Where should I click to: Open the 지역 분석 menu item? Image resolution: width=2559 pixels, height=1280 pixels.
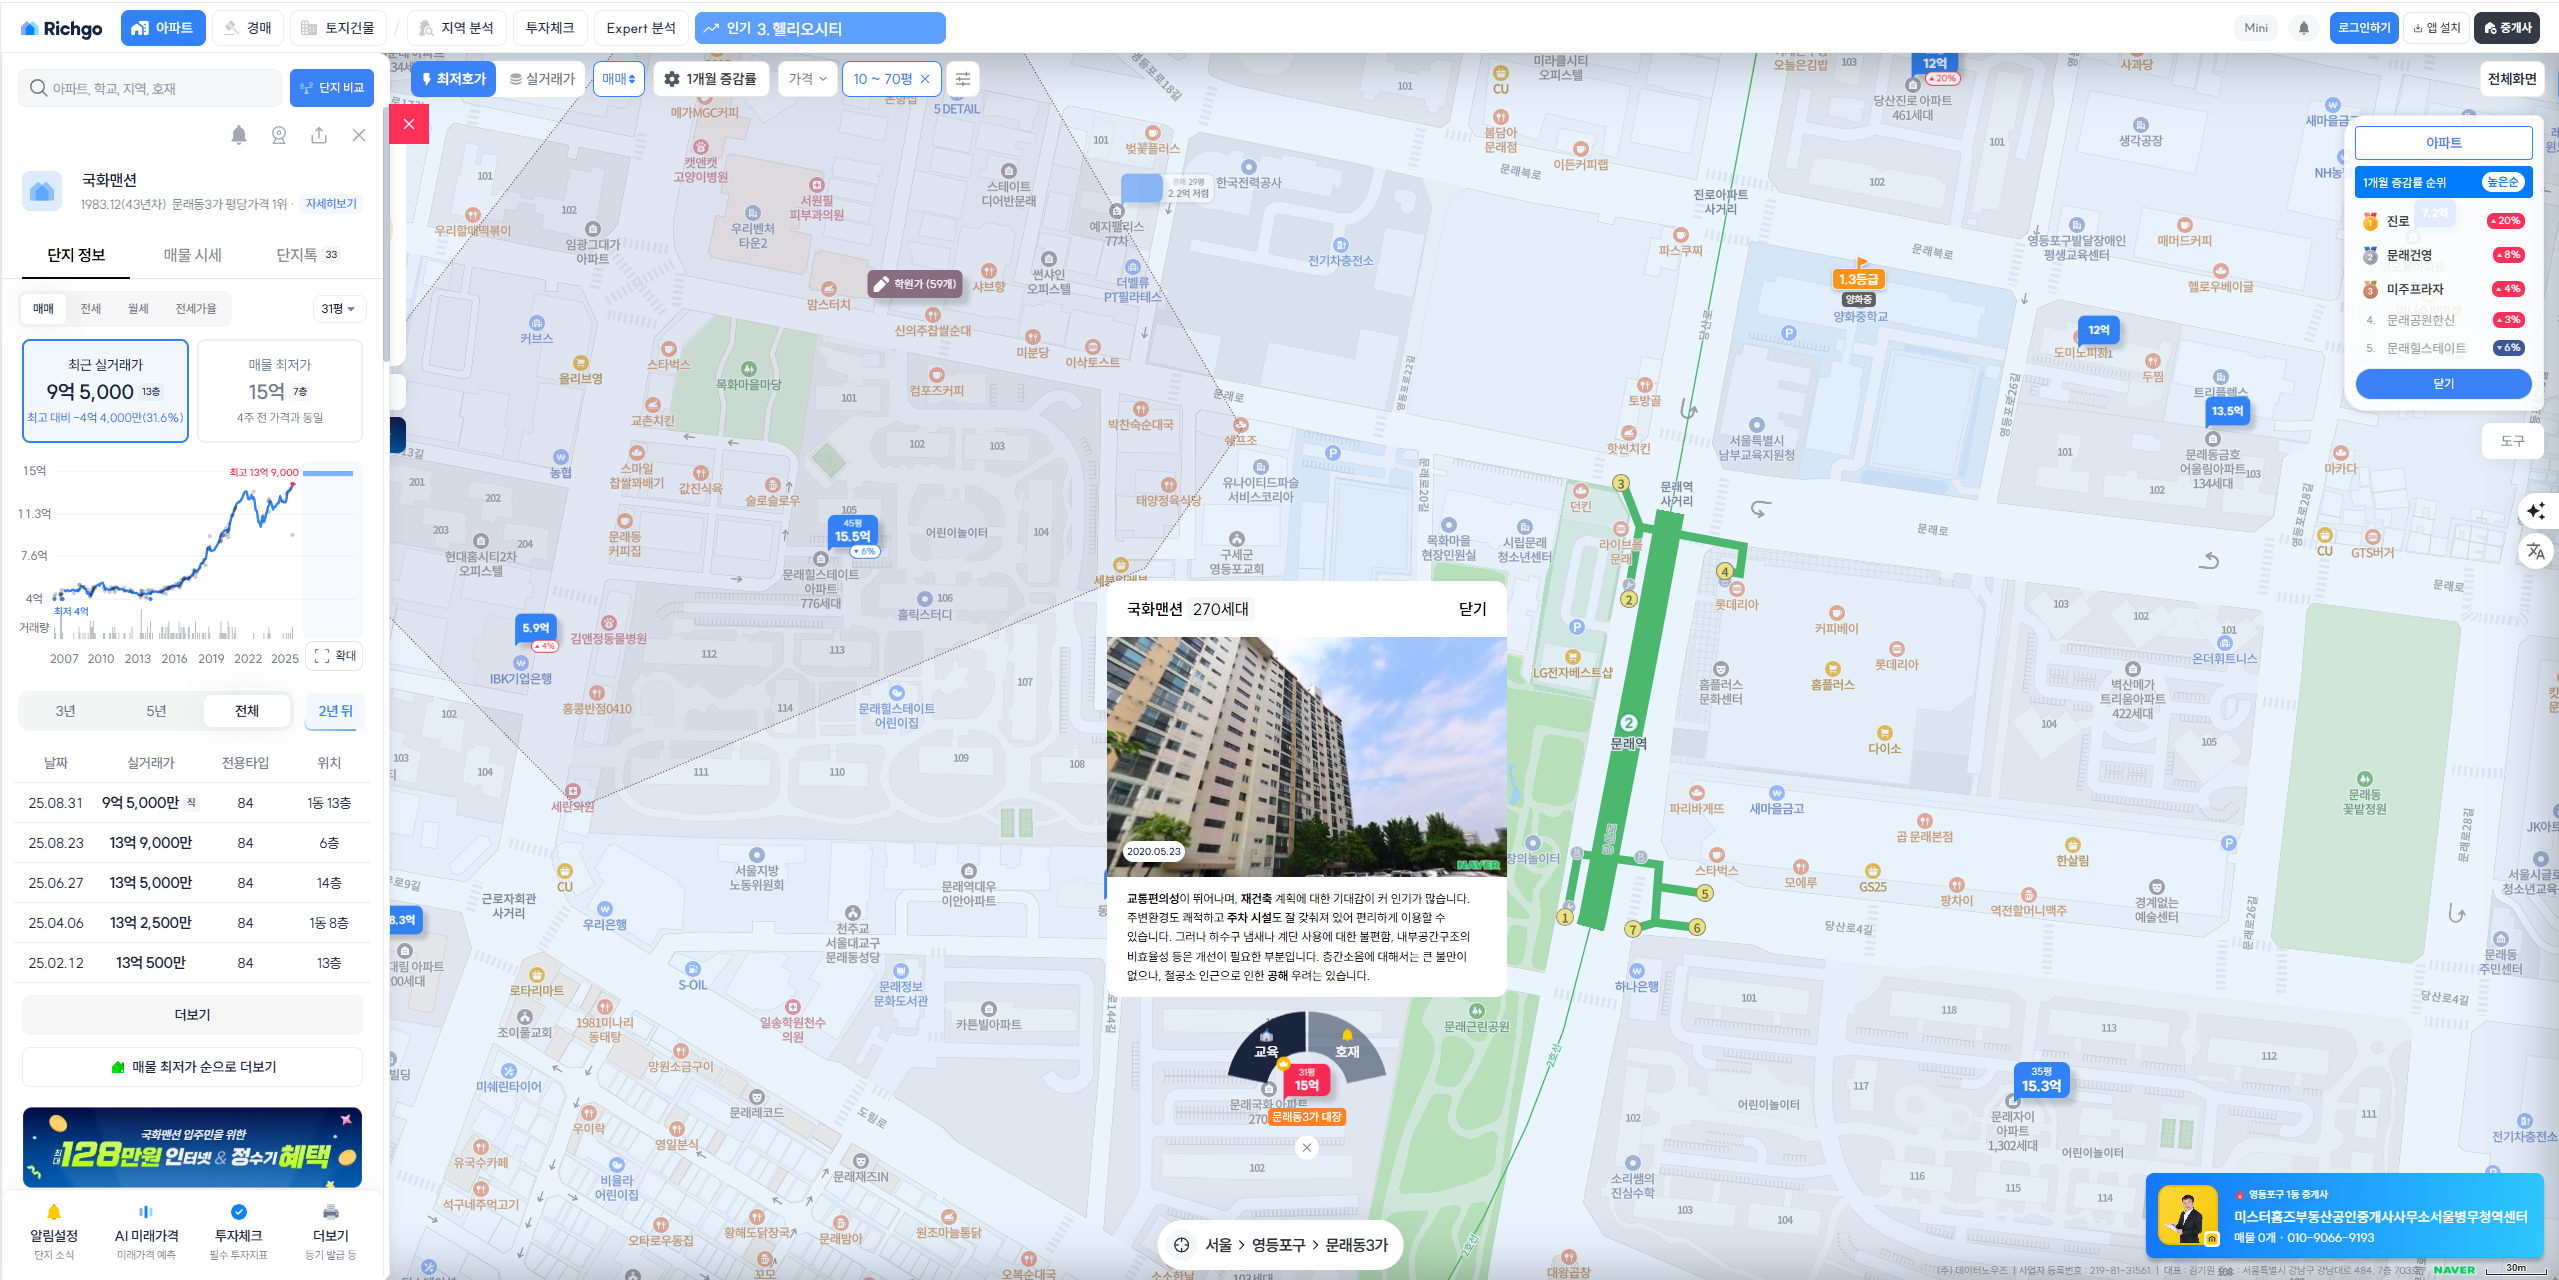point(456,28)
